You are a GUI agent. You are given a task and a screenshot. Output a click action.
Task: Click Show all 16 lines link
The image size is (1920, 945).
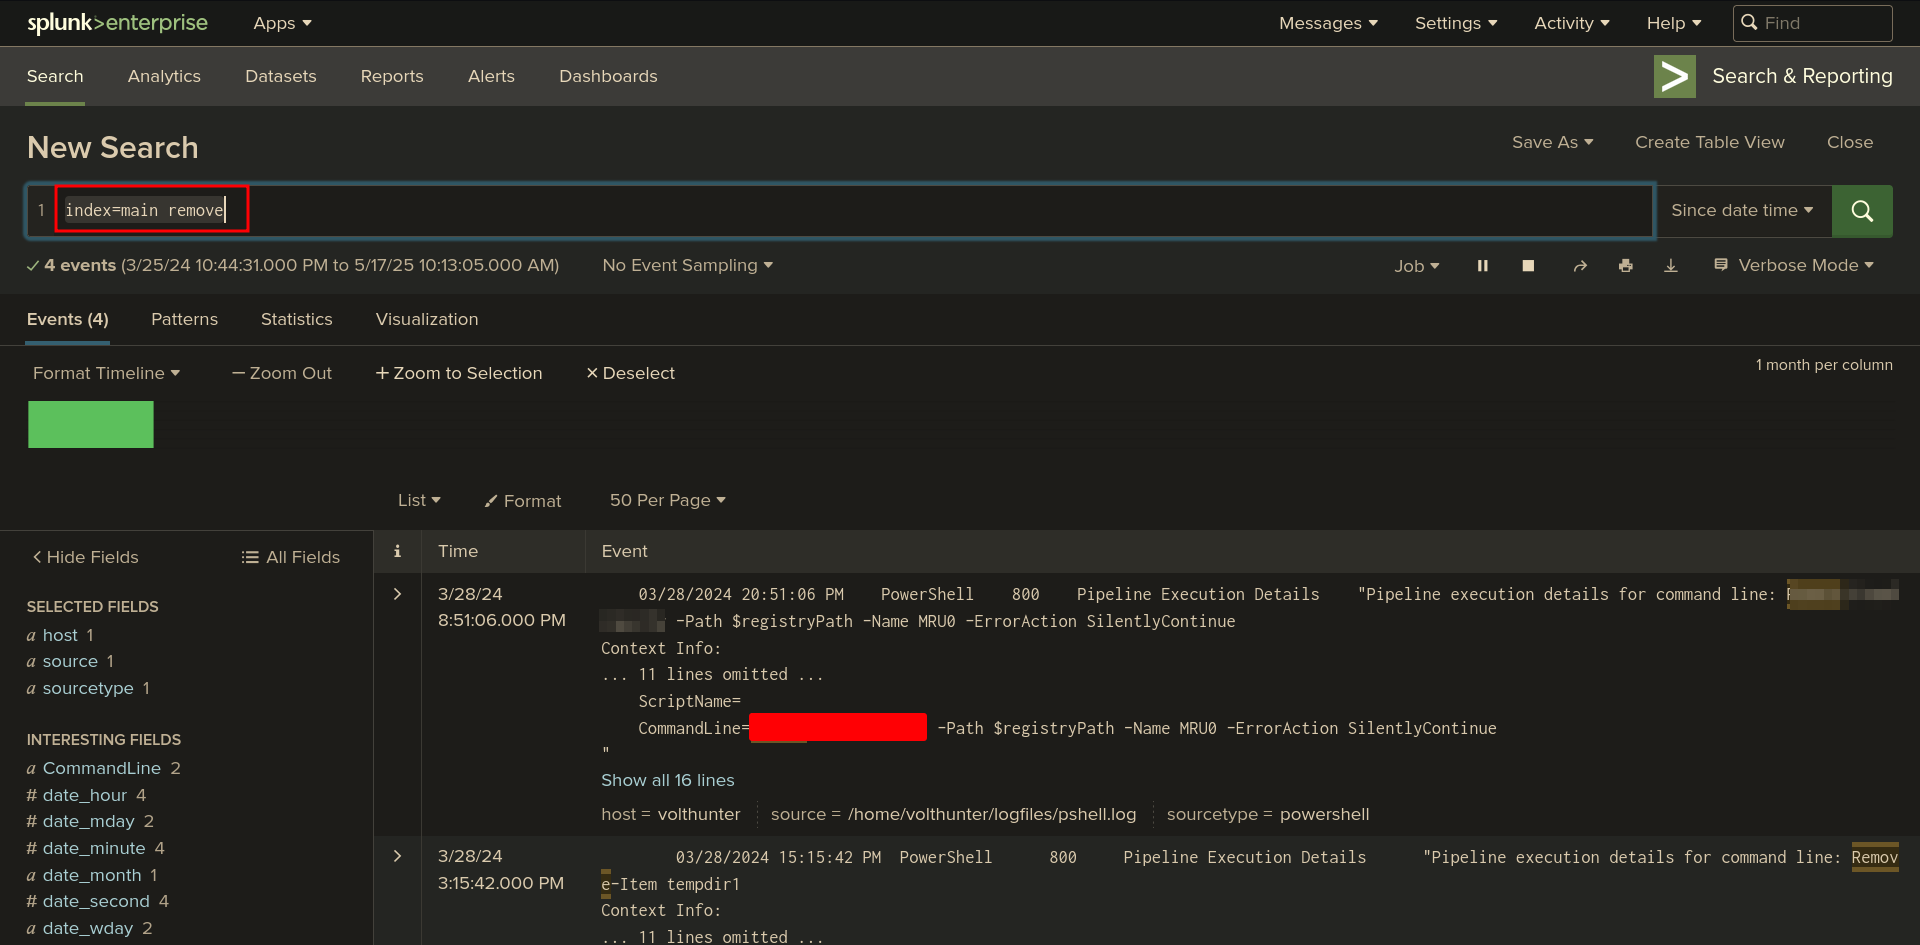pyautogui.click(x=668, y=780)
